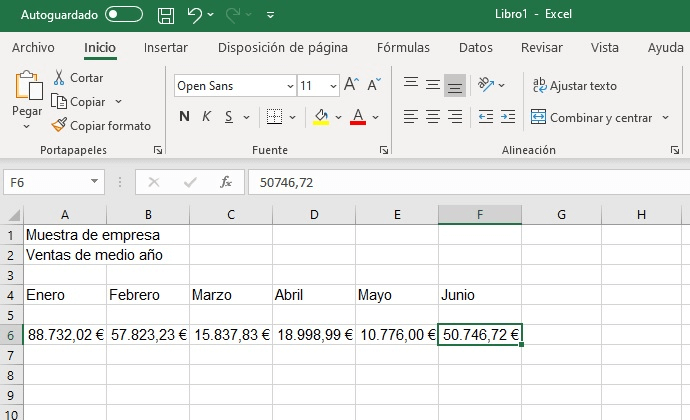This screenshot has height=420, width=690.
Task: Click the Copiar formato brush button
Action: (101, 125)
